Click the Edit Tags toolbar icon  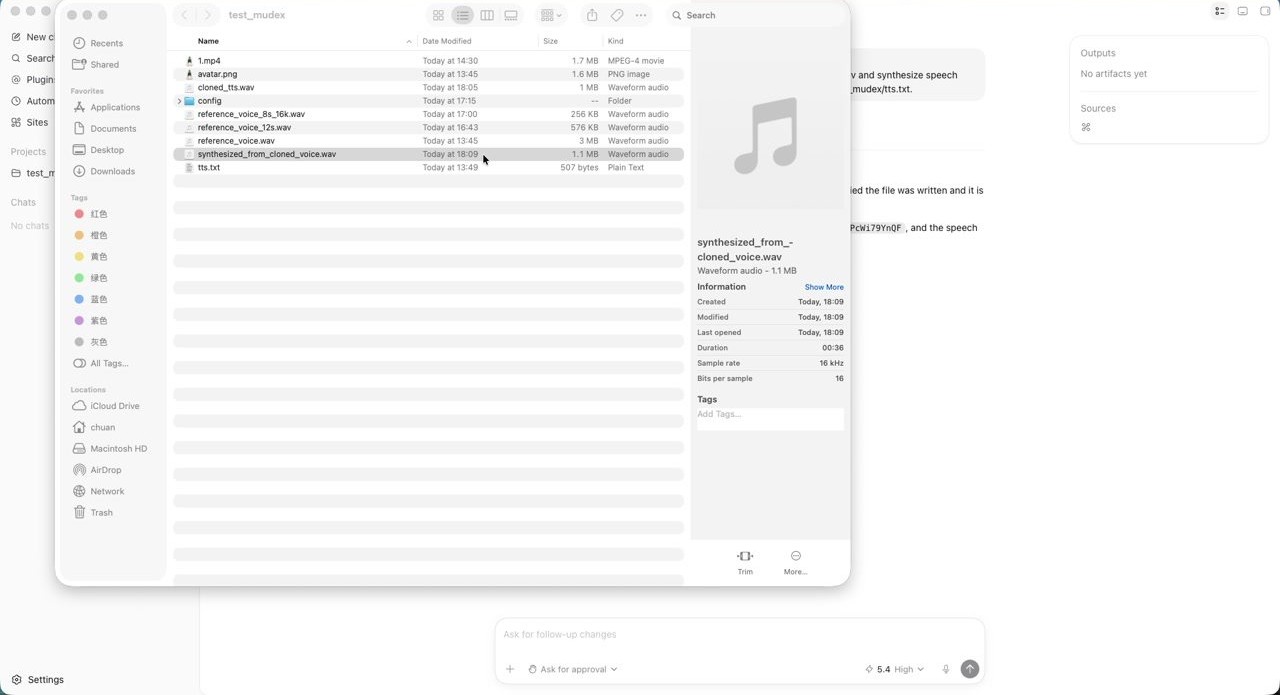pyautogui.click(x=617, y=15)
